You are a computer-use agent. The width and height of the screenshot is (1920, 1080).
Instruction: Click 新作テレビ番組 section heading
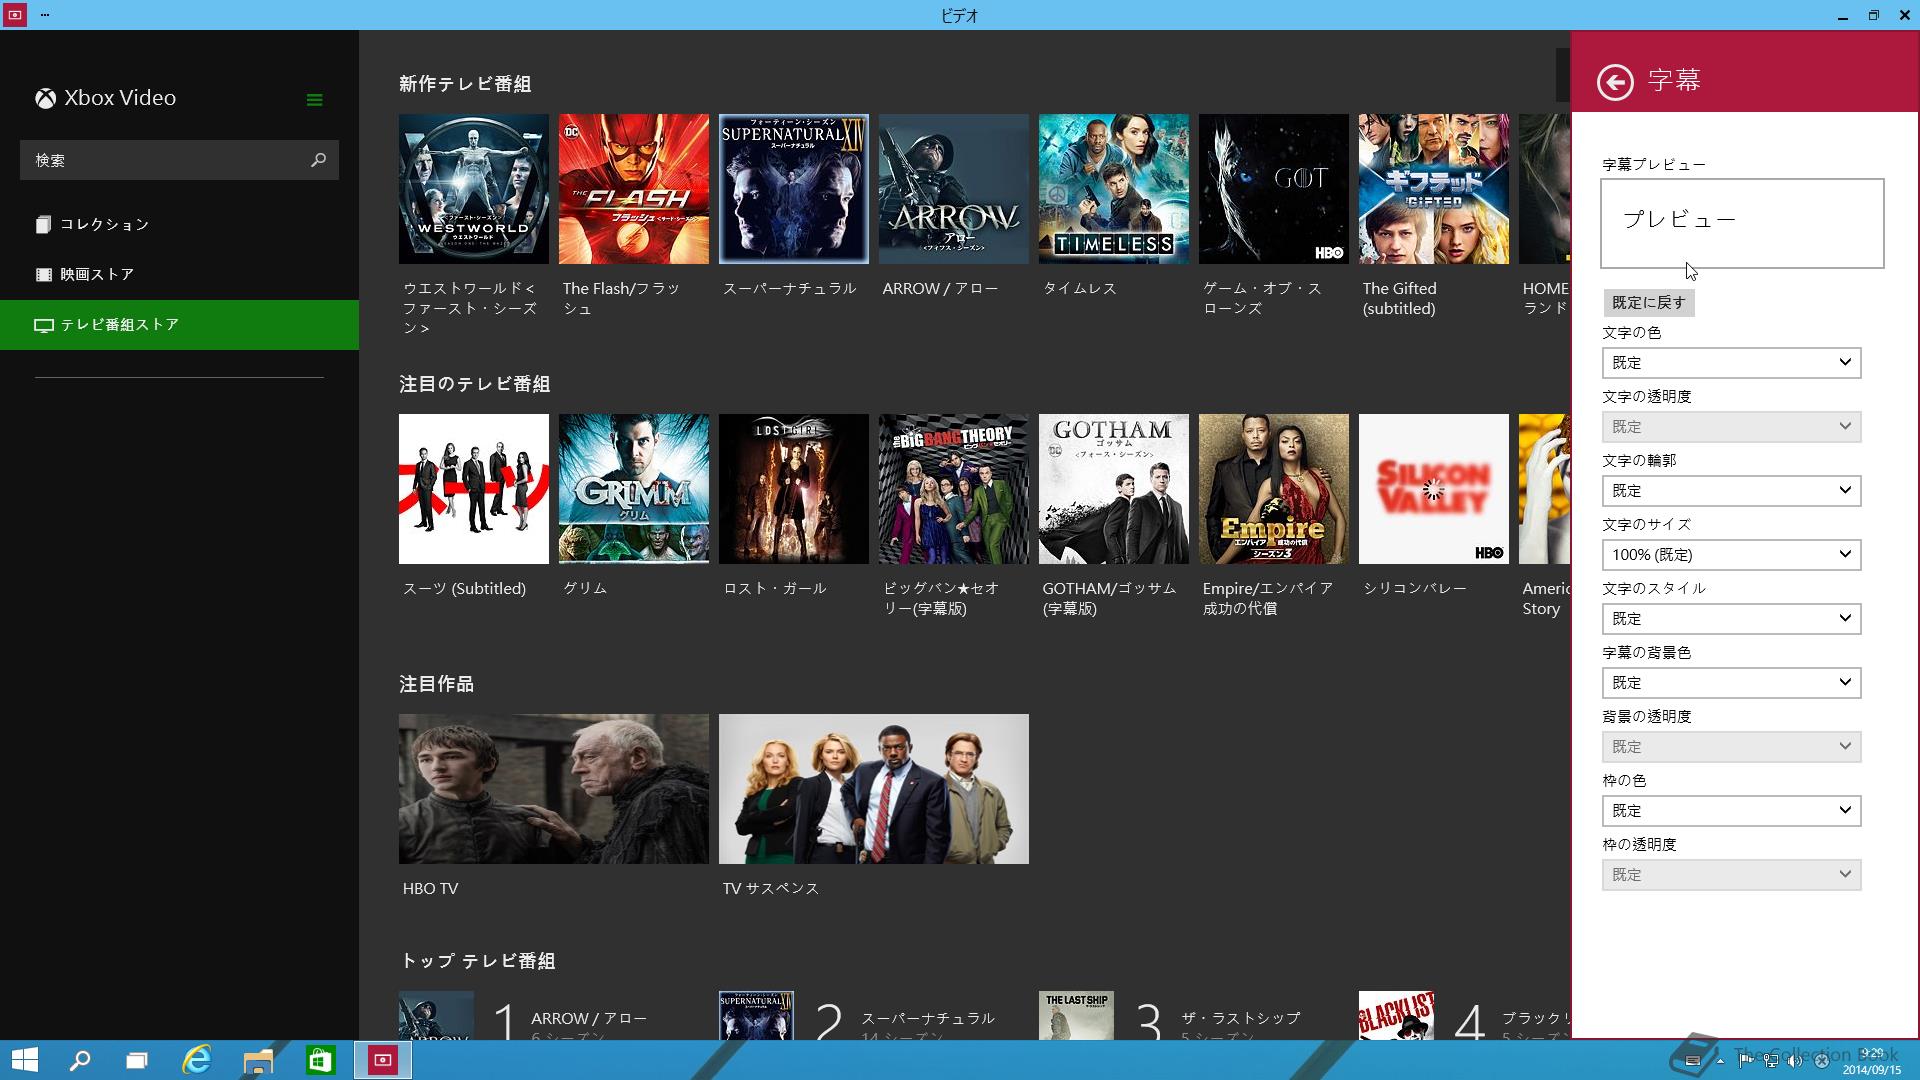465,84
